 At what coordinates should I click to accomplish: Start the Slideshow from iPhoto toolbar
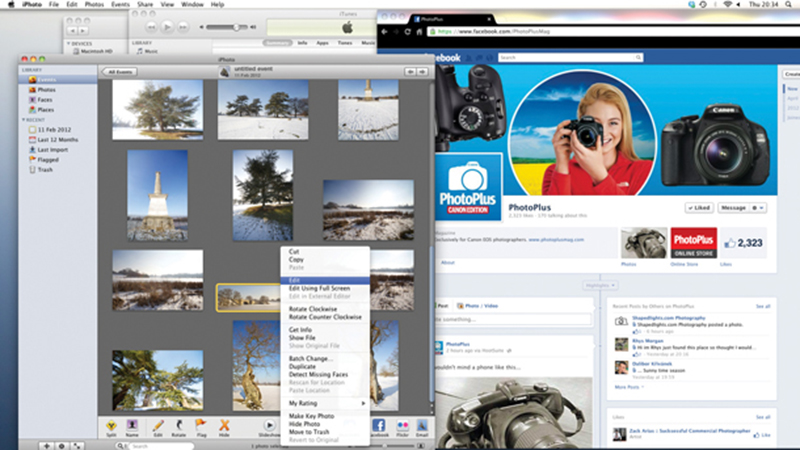(x=269, y=428)
